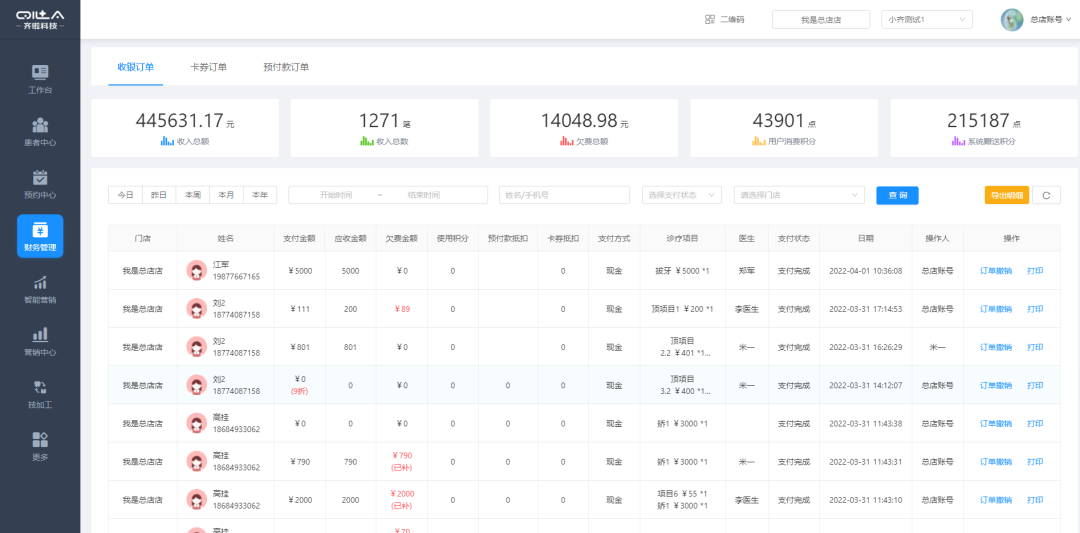Click the 开始时间 start date field

(336, 195)
